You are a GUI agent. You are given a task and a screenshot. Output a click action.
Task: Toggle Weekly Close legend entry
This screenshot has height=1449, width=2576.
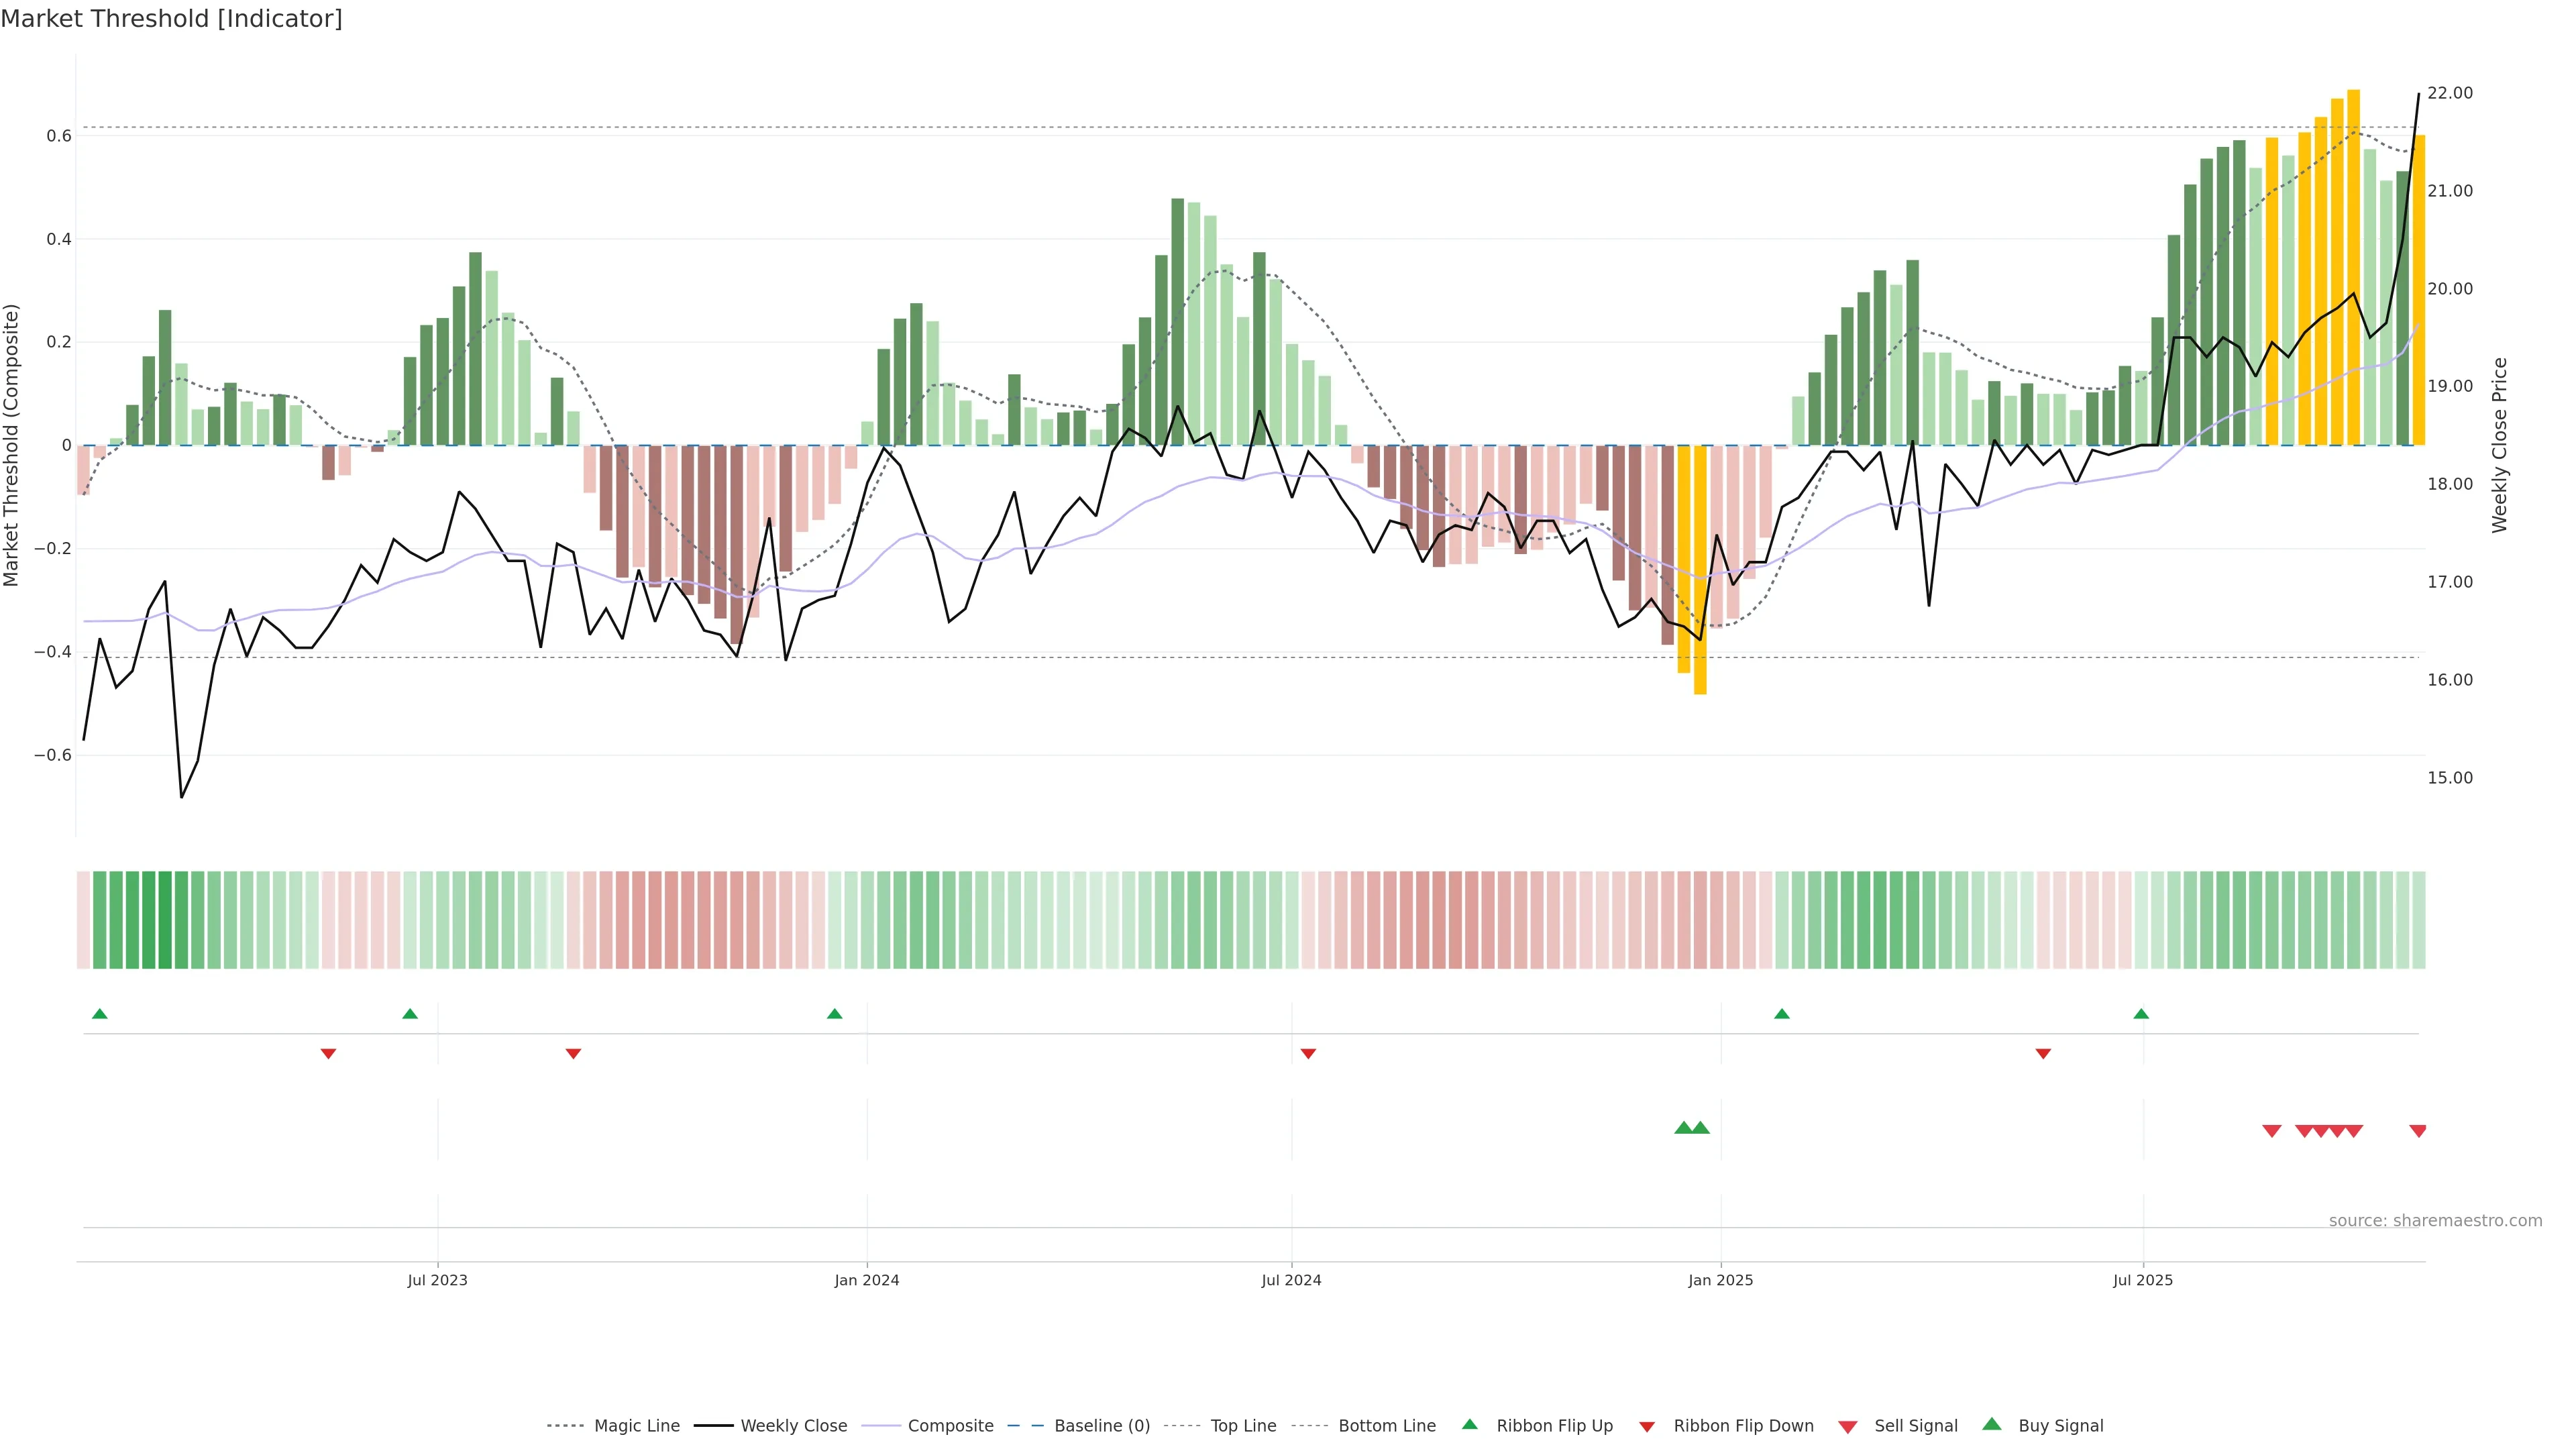tap(793, 1426)
